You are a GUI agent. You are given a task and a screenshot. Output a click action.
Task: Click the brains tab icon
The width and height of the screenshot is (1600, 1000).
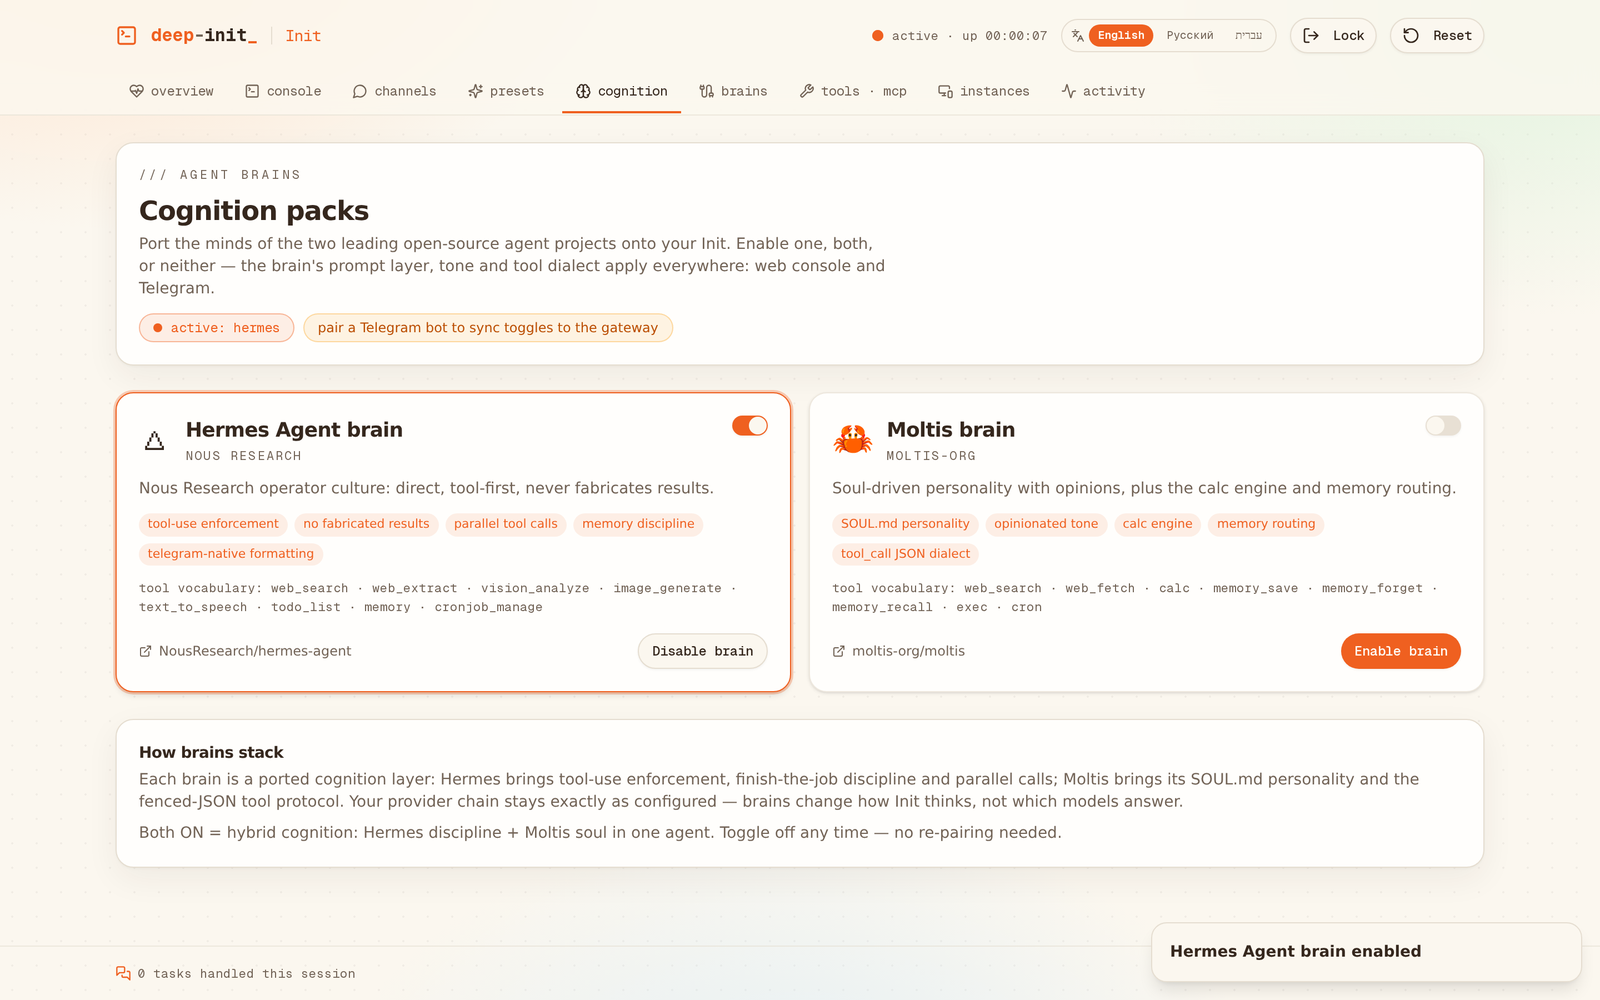pos(706,91)
